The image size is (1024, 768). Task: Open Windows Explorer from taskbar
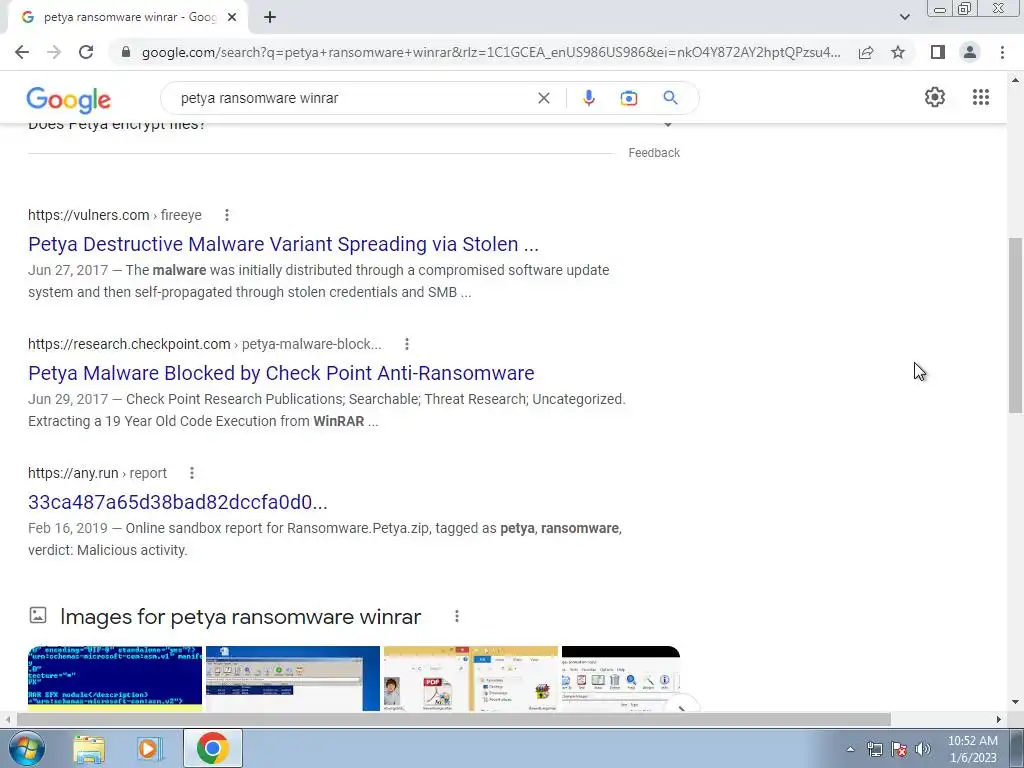[89, 748]
